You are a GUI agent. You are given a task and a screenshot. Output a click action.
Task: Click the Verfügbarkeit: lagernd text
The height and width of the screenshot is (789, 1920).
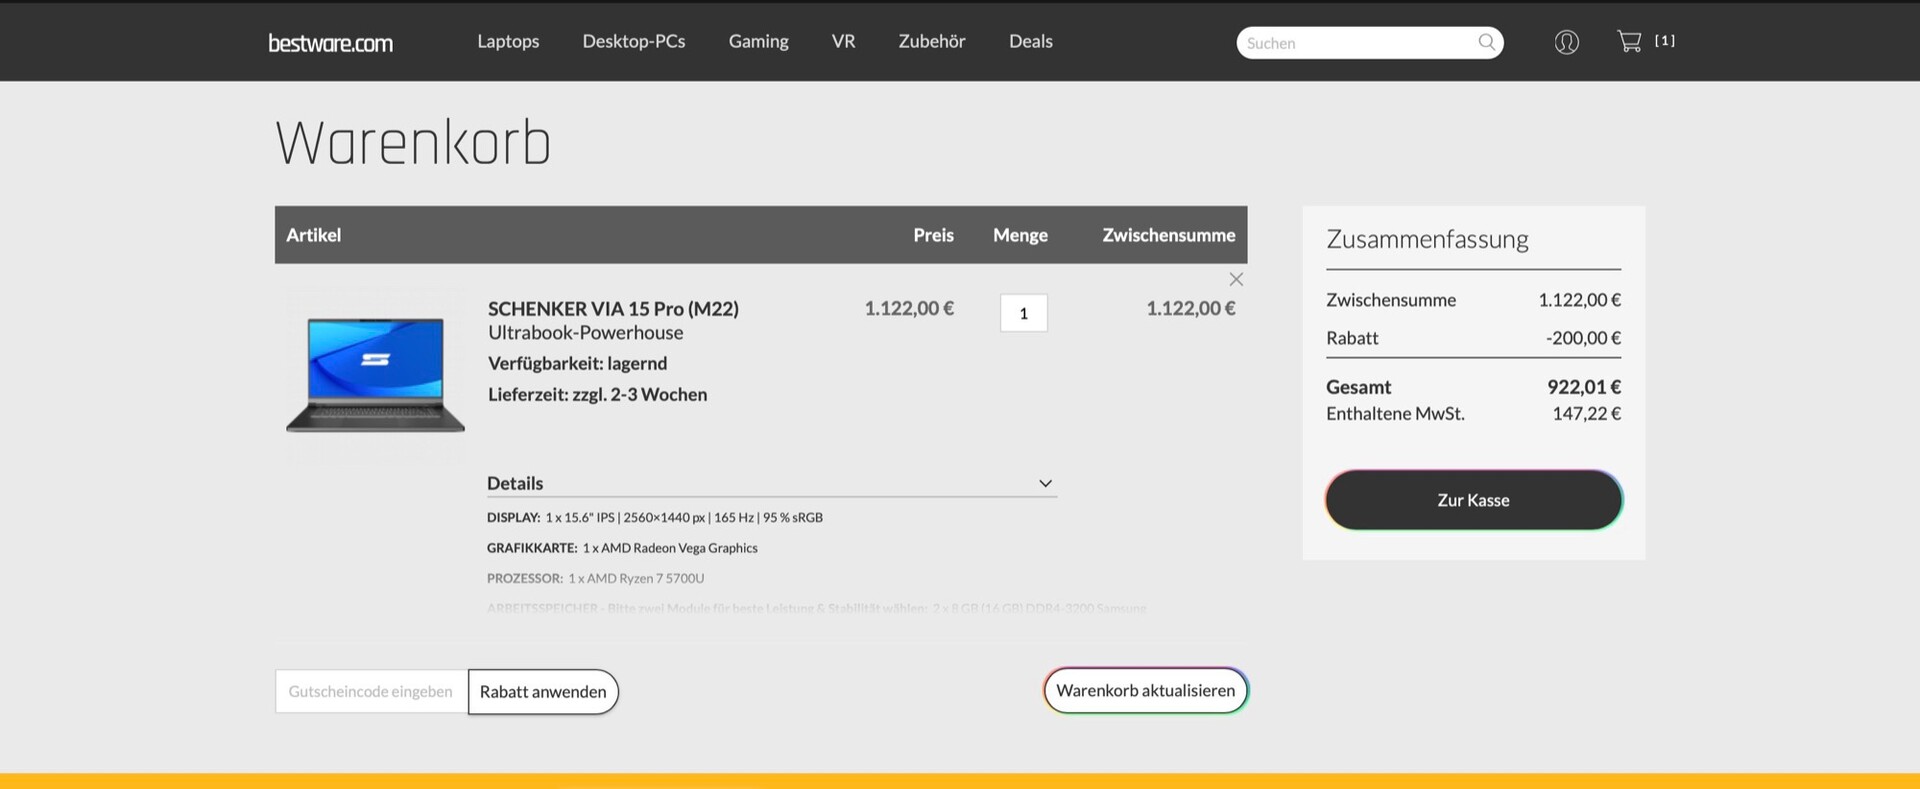coord(577,363)
